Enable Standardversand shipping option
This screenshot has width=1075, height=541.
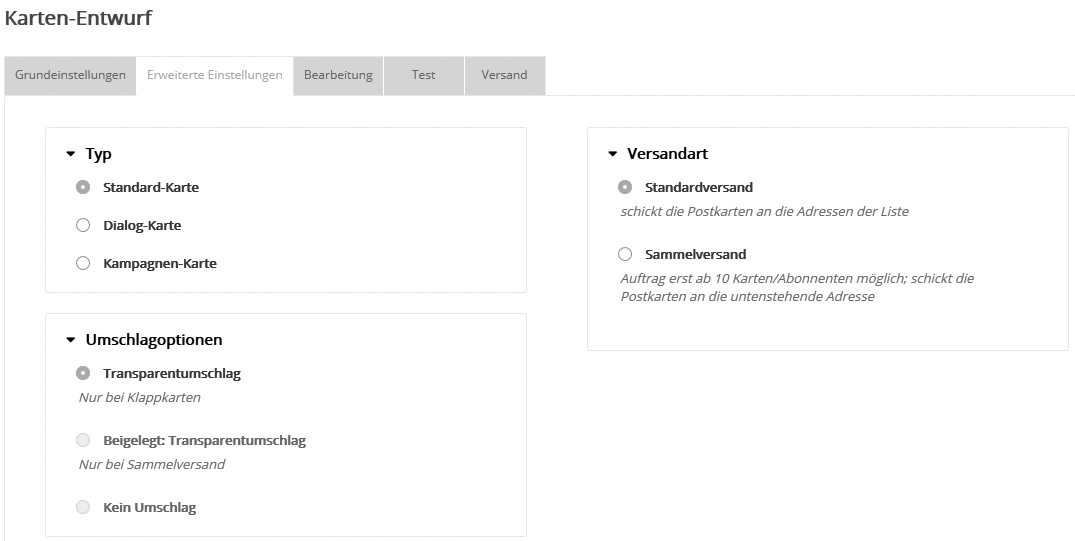(x=625, y=187)
